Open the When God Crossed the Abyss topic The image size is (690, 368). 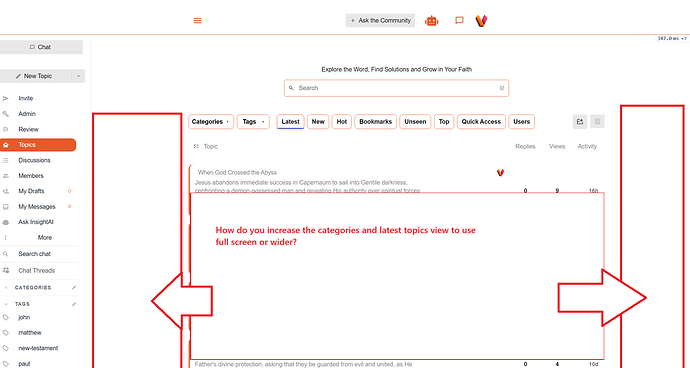pos(237,173)
